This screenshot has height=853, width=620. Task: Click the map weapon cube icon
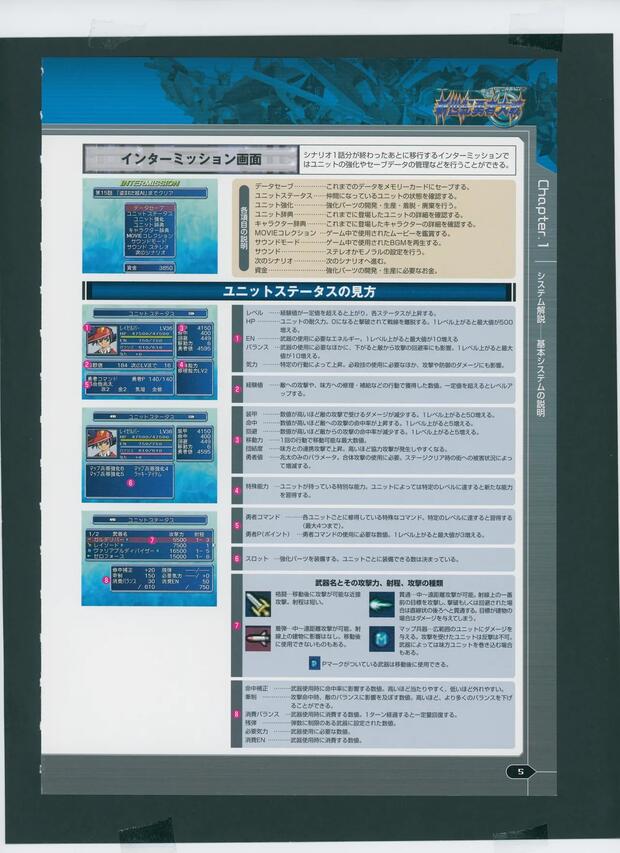[382, 637]
